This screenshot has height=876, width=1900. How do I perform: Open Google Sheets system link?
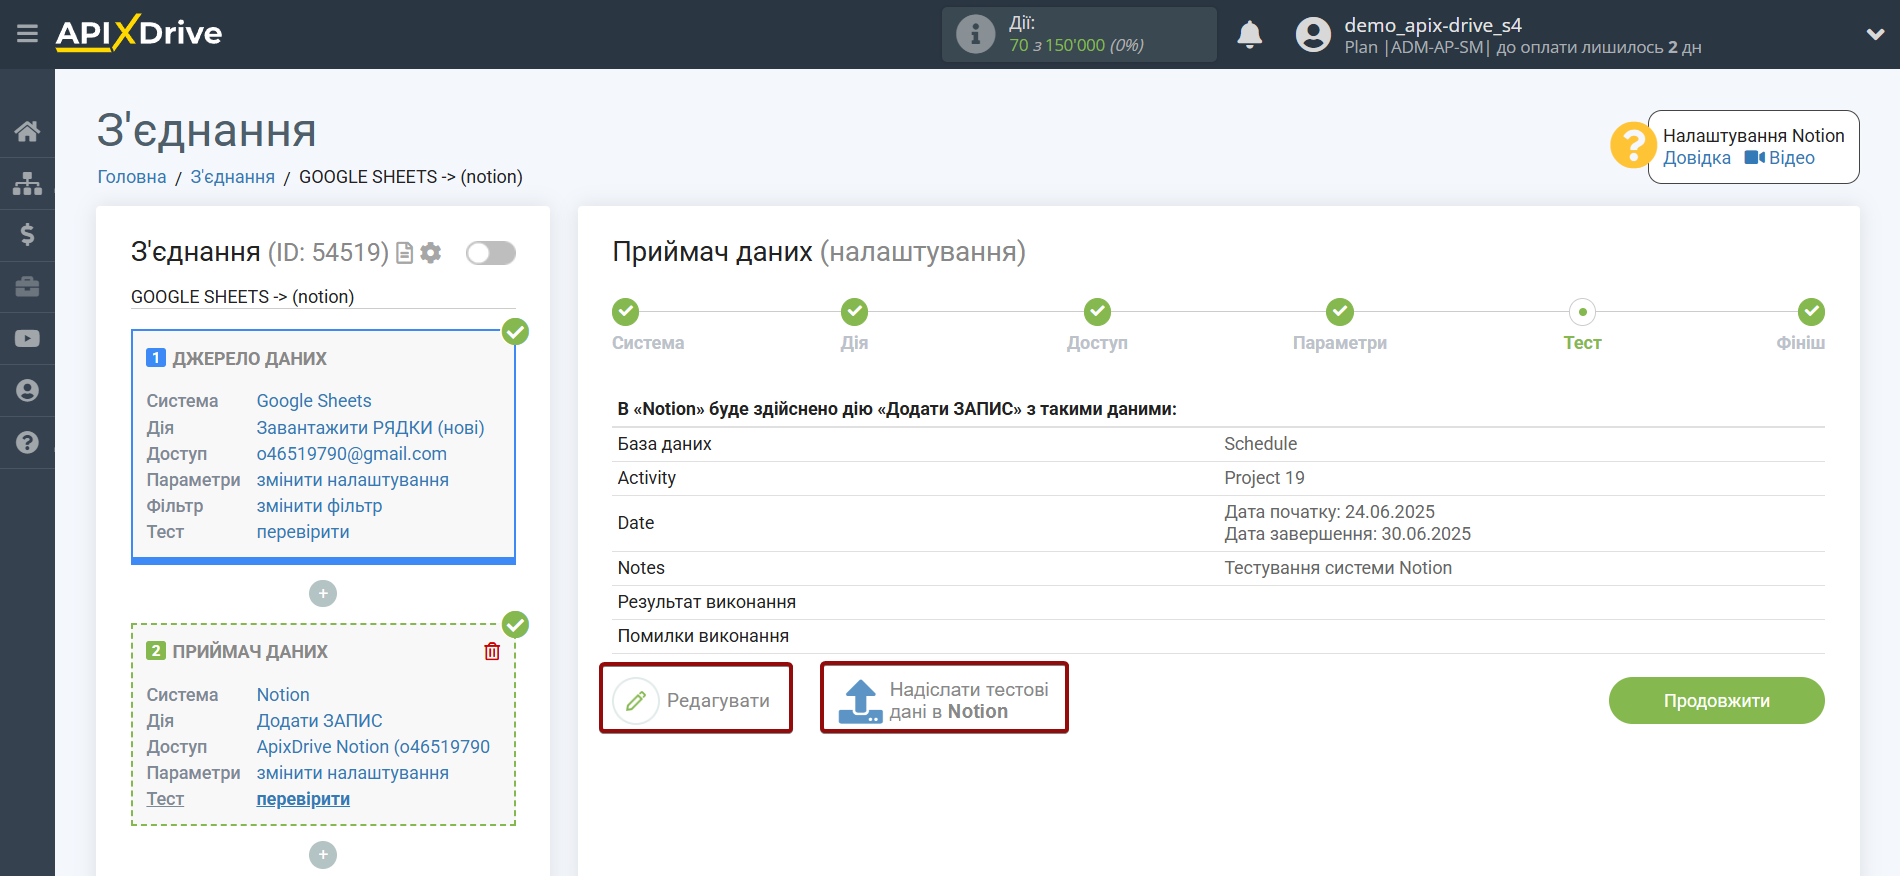[314, 401]
